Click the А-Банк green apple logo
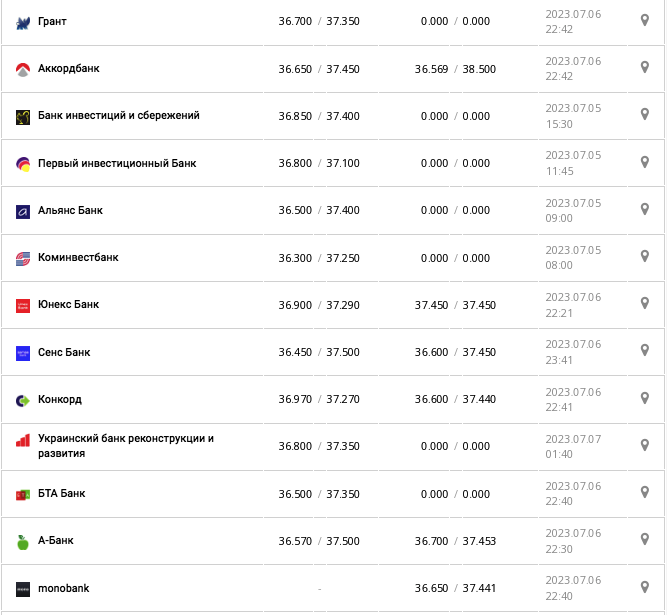This screenshot has width=667, height=615. 23,542
